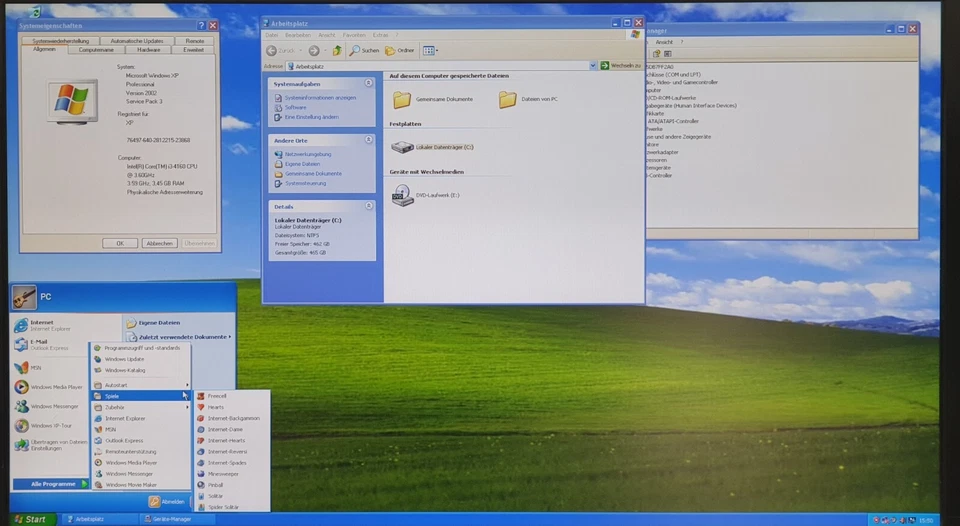960x526 pixels.
Task: Switch to the Hardware tab
Action: pyautogui.click(x=148, y=49)
